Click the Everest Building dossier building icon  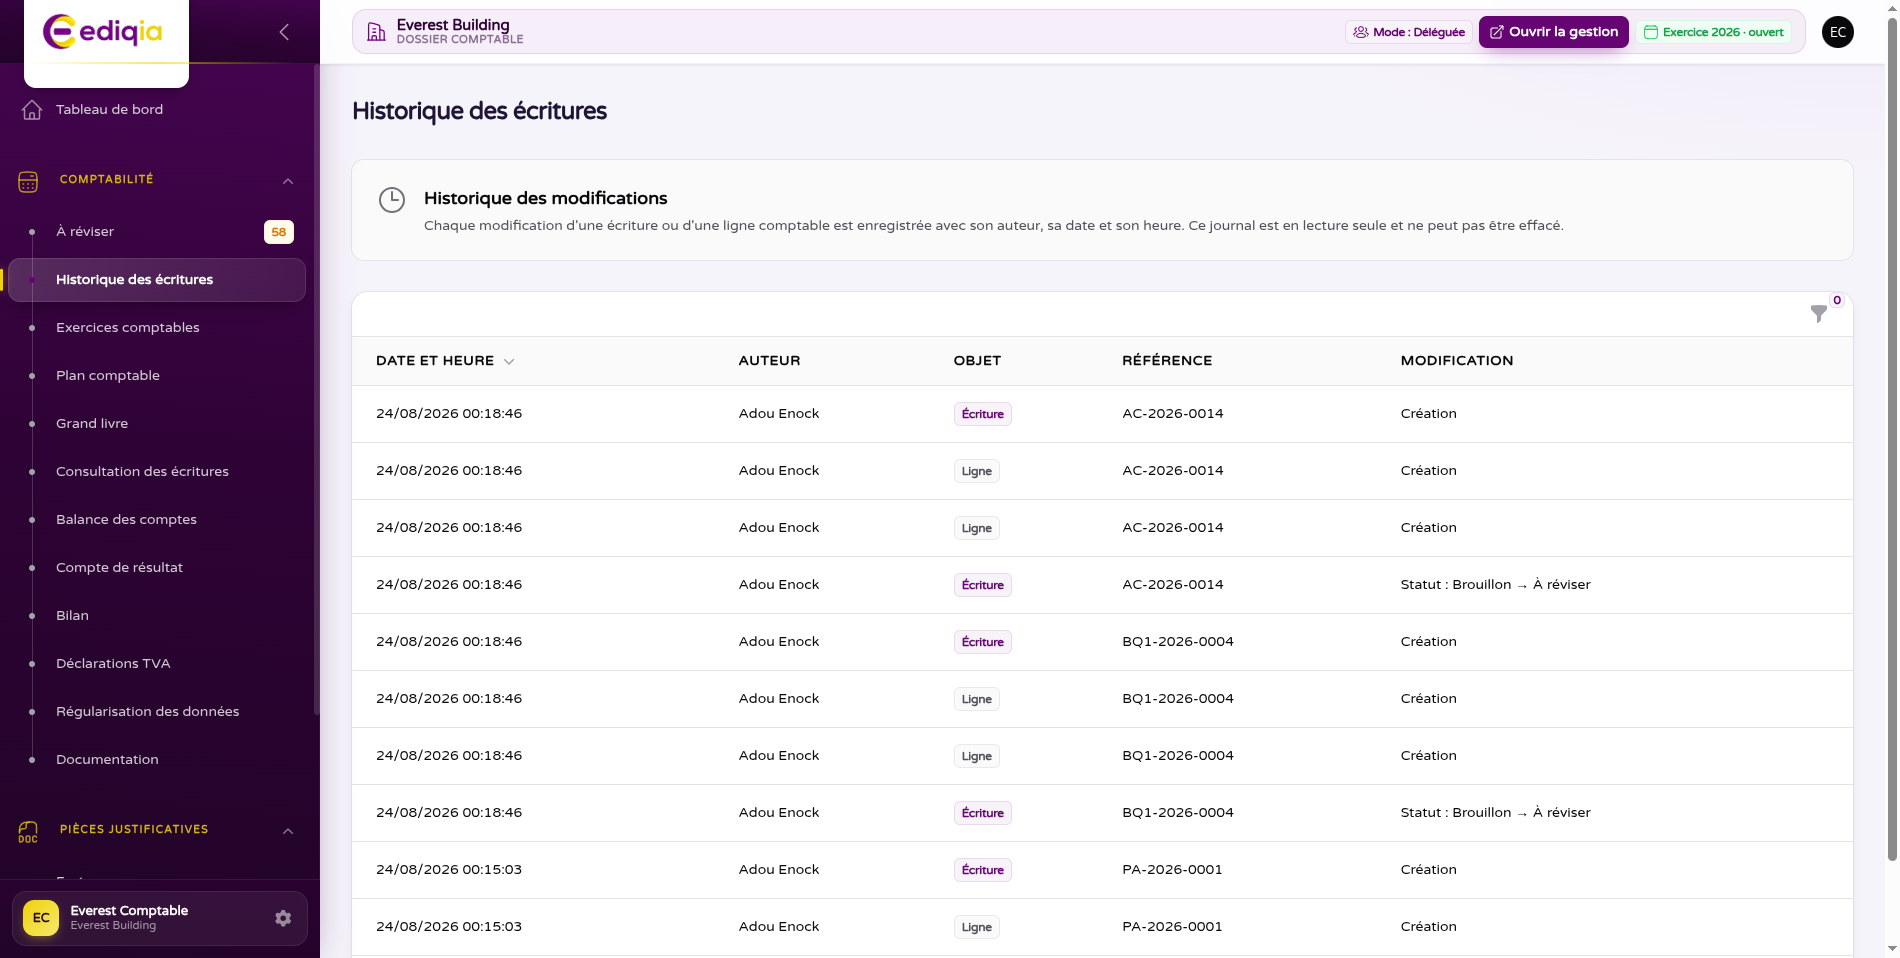(376, 32)
